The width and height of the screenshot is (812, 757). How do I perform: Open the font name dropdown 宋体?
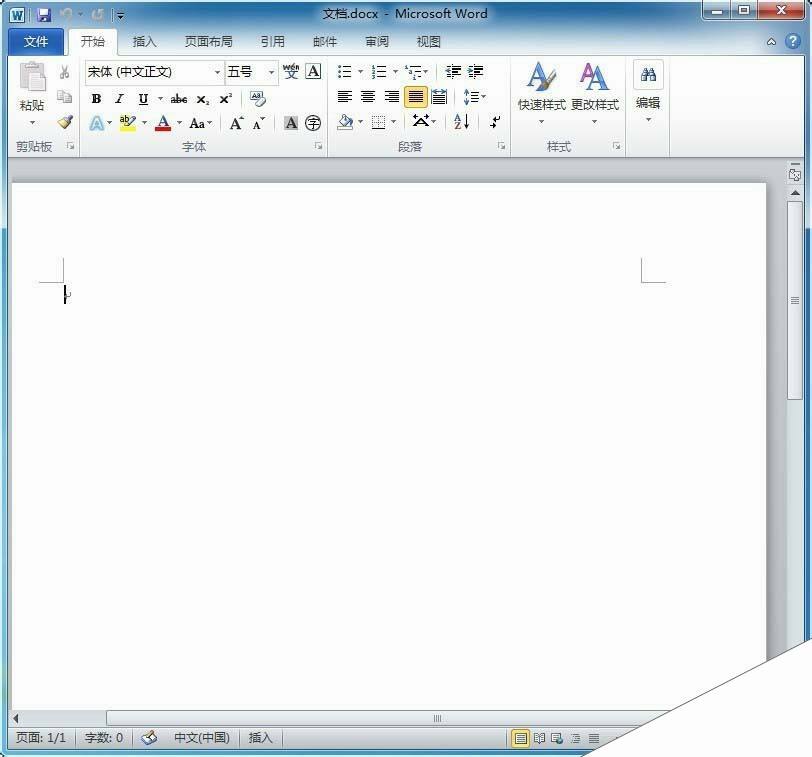[218, 72]
